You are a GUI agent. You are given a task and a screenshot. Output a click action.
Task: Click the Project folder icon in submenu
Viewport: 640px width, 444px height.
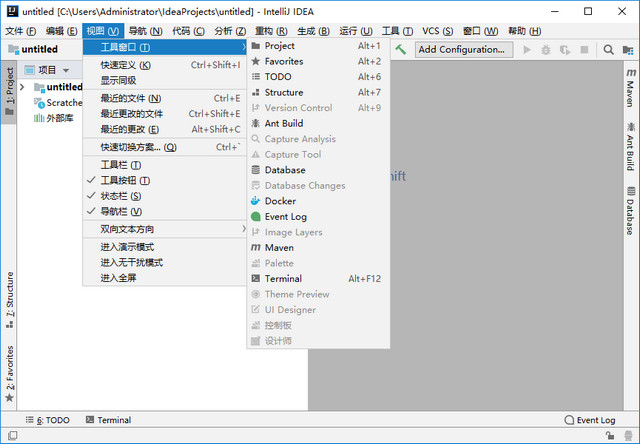pos(256,46)
